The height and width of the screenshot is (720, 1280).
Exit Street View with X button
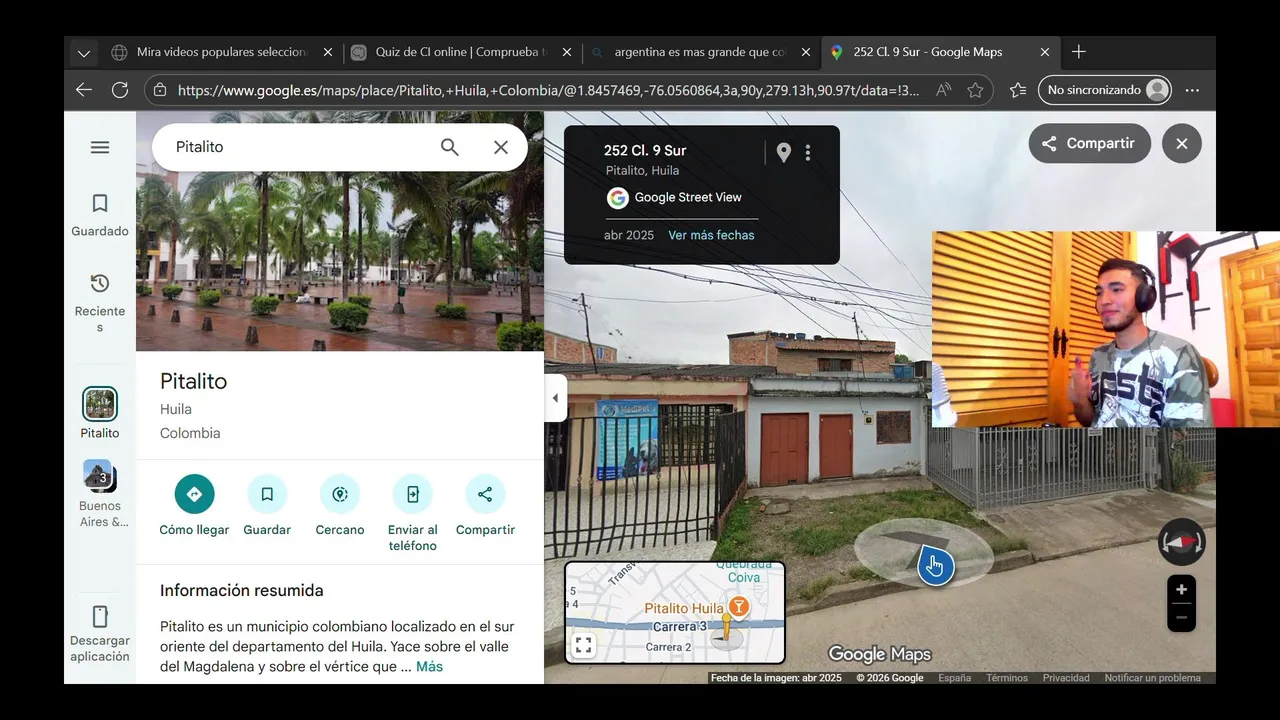tap(1181, 143)
